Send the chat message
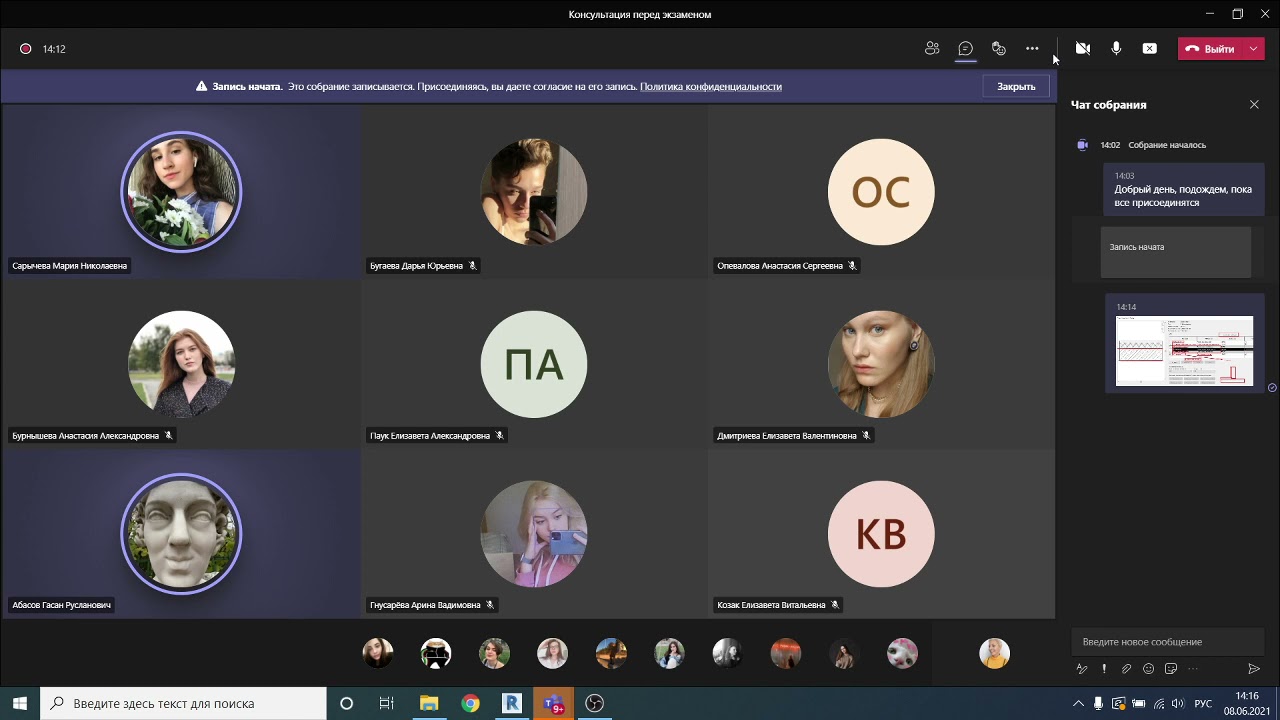The height and width of the screenshot is (720, 1280). [x=1254, y=669]
